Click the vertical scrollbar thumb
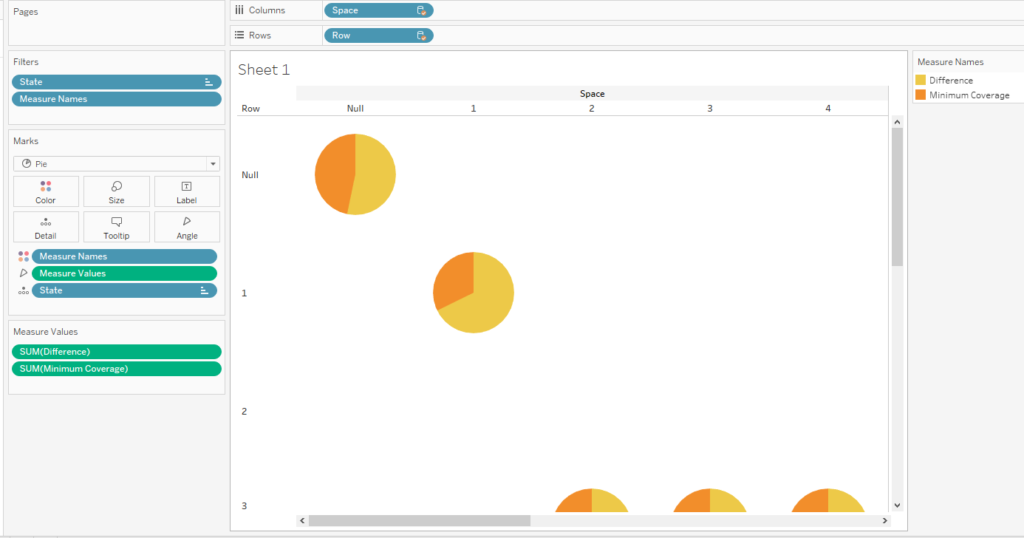Screen dimensions: 1024x538 pos(897,197)
